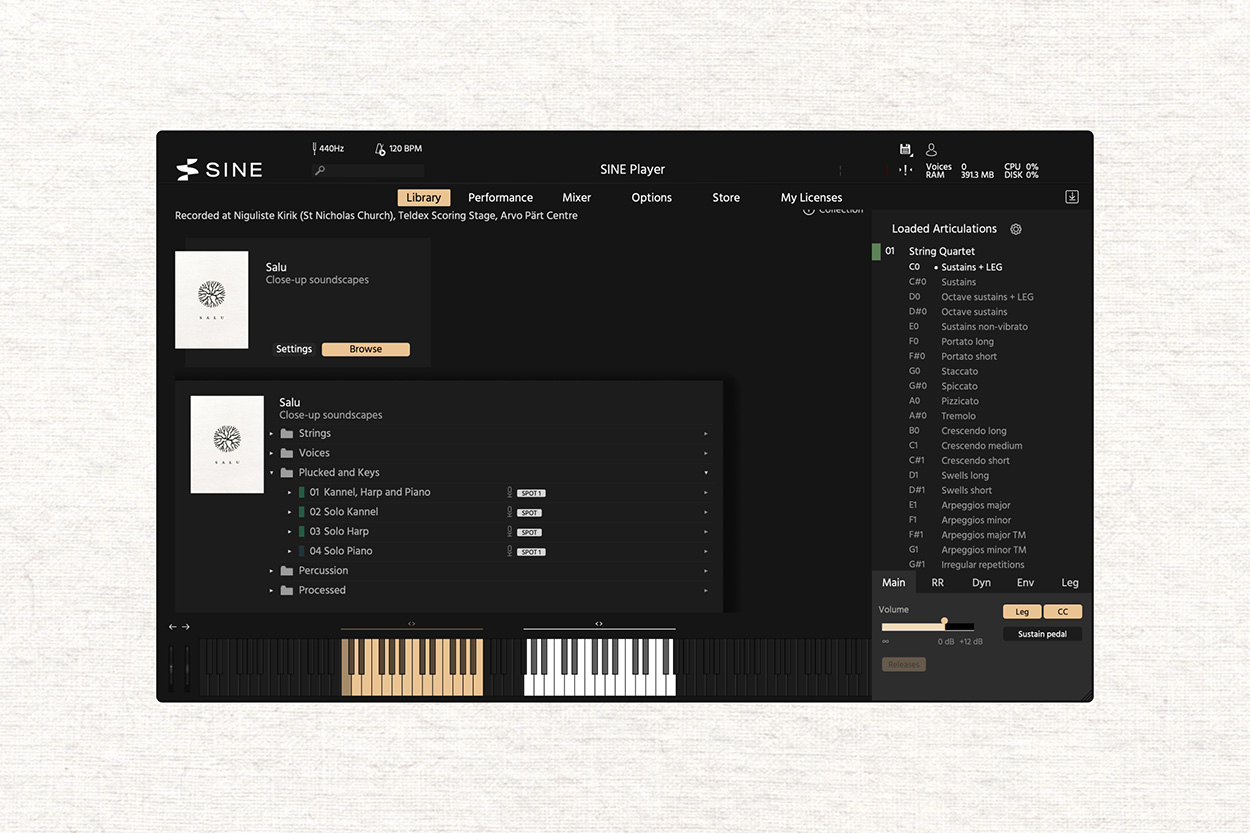1250x833 pixels.
Task: Switch to the Mixer tab
Action: [x=577, y=197]
